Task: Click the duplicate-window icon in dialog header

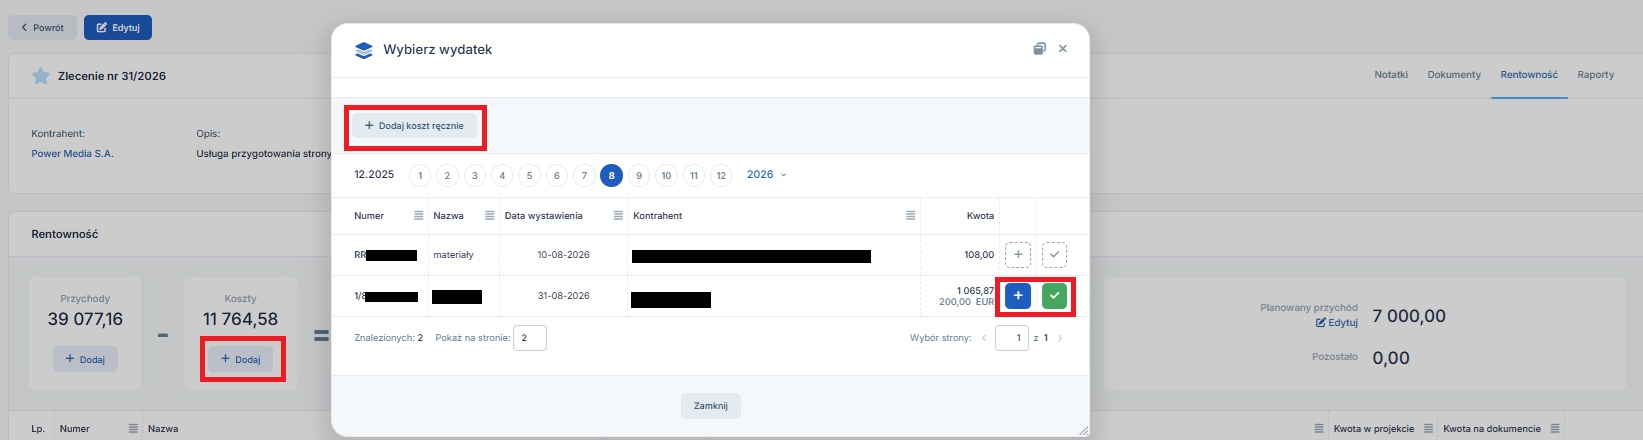Action: click(1039, 49)
